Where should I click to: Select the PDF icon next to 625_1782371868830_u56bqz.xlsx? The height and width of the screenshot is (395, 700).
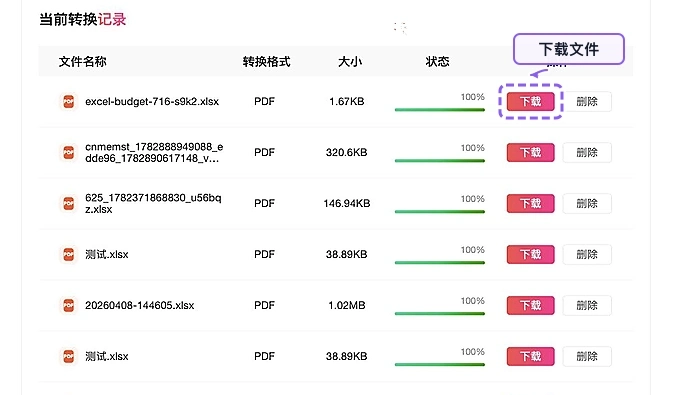(x=68, y=203)
